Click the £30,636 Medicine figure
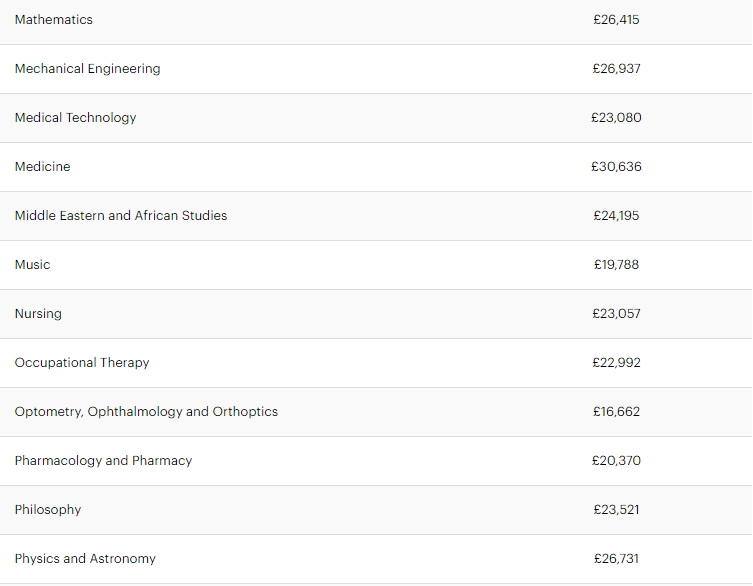 tap(616, 167)
